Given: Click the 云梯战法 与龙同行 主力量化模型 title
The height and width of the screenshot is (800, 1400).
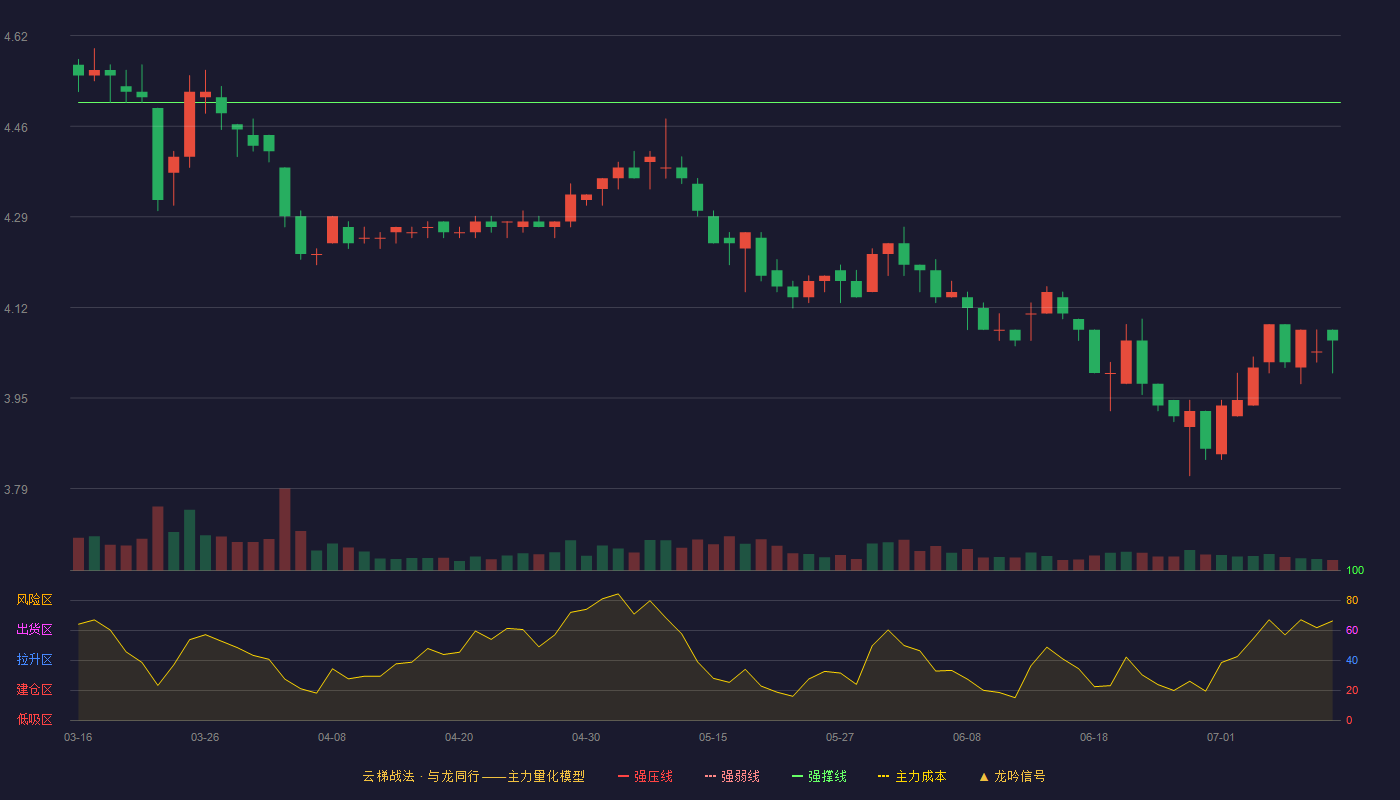Looking at the screenshot, I should (473, 776).
